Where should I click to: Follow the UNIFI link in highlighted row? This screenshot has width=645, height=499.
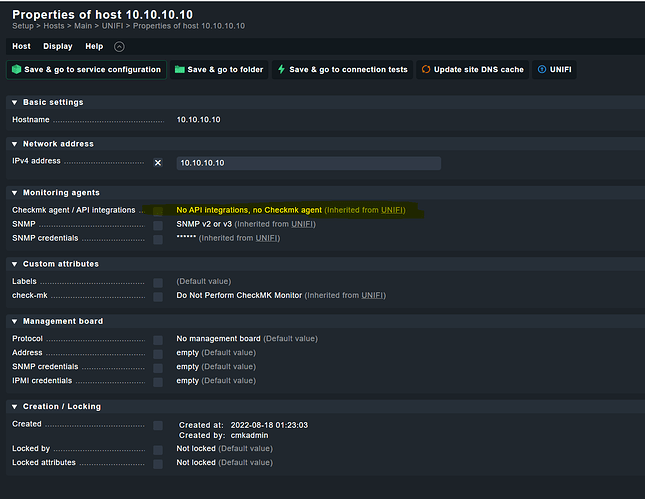[x=392, y=211]
